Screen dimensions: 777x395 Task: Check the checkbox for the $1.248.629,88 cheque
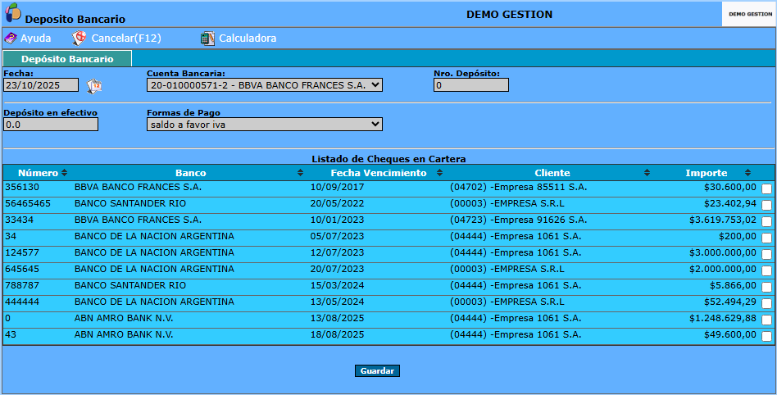[x=767, y=320]
